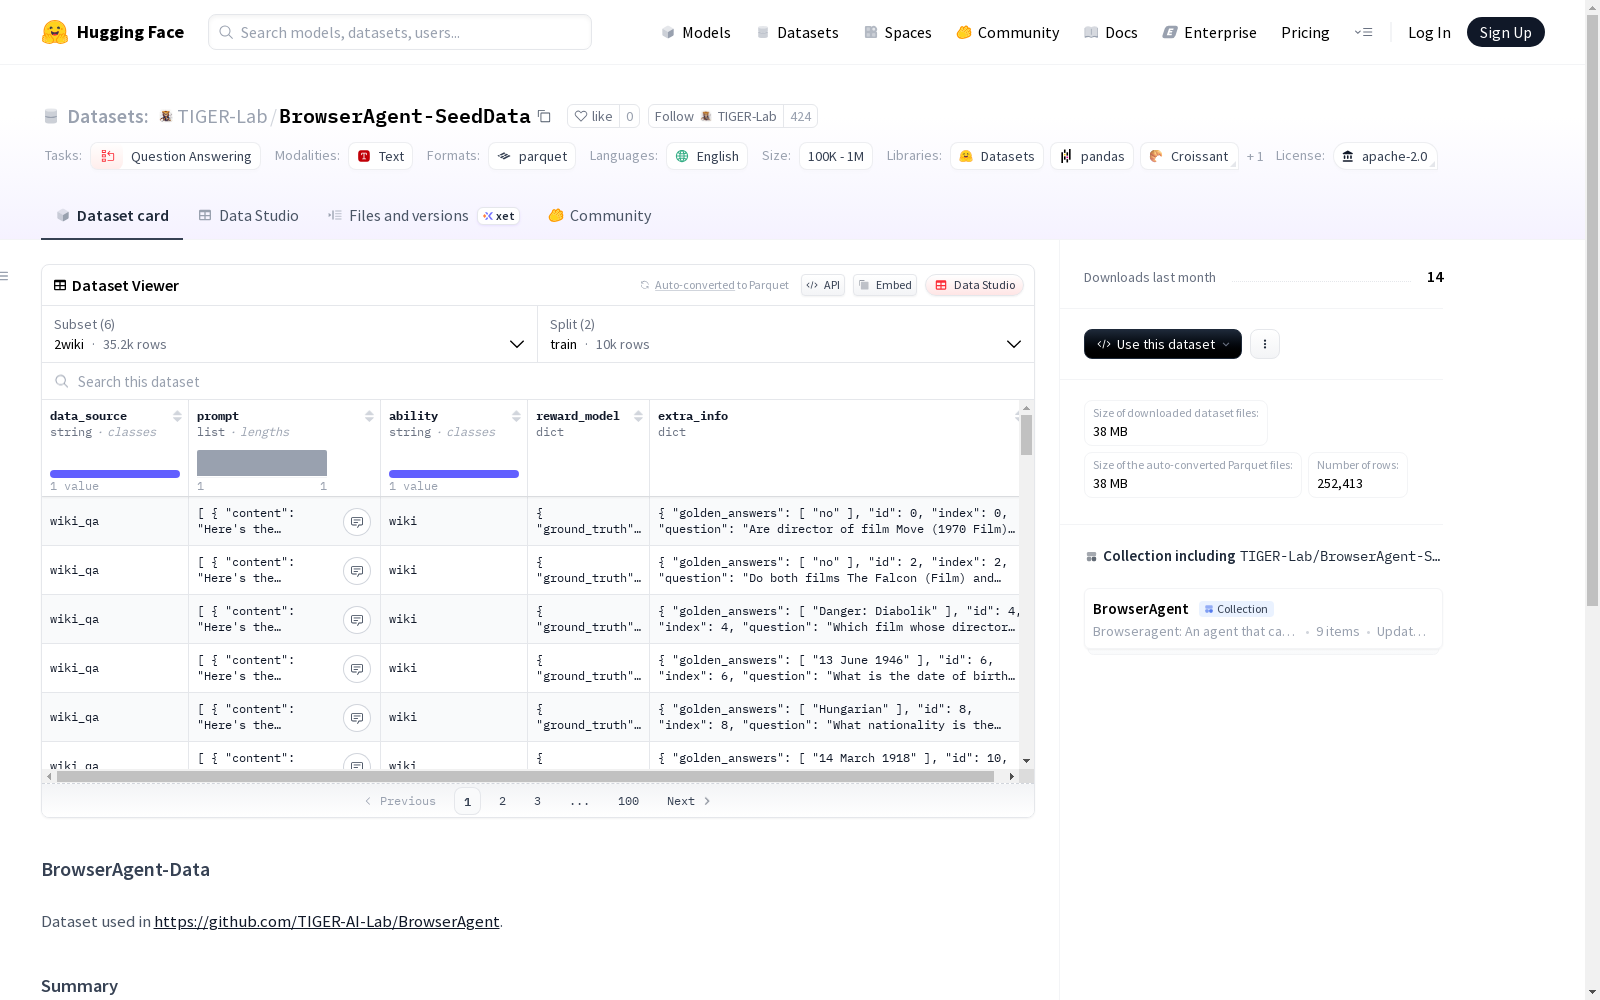Click the Search this dataset field
This screenshot has width=1600, height=1000.
538,381
